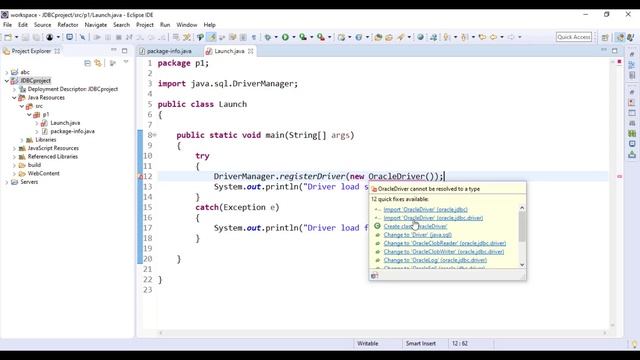Viewport: 640px width, 360px height.
Task: Click the Back navigation arrow icon
Action: (493, 37)
